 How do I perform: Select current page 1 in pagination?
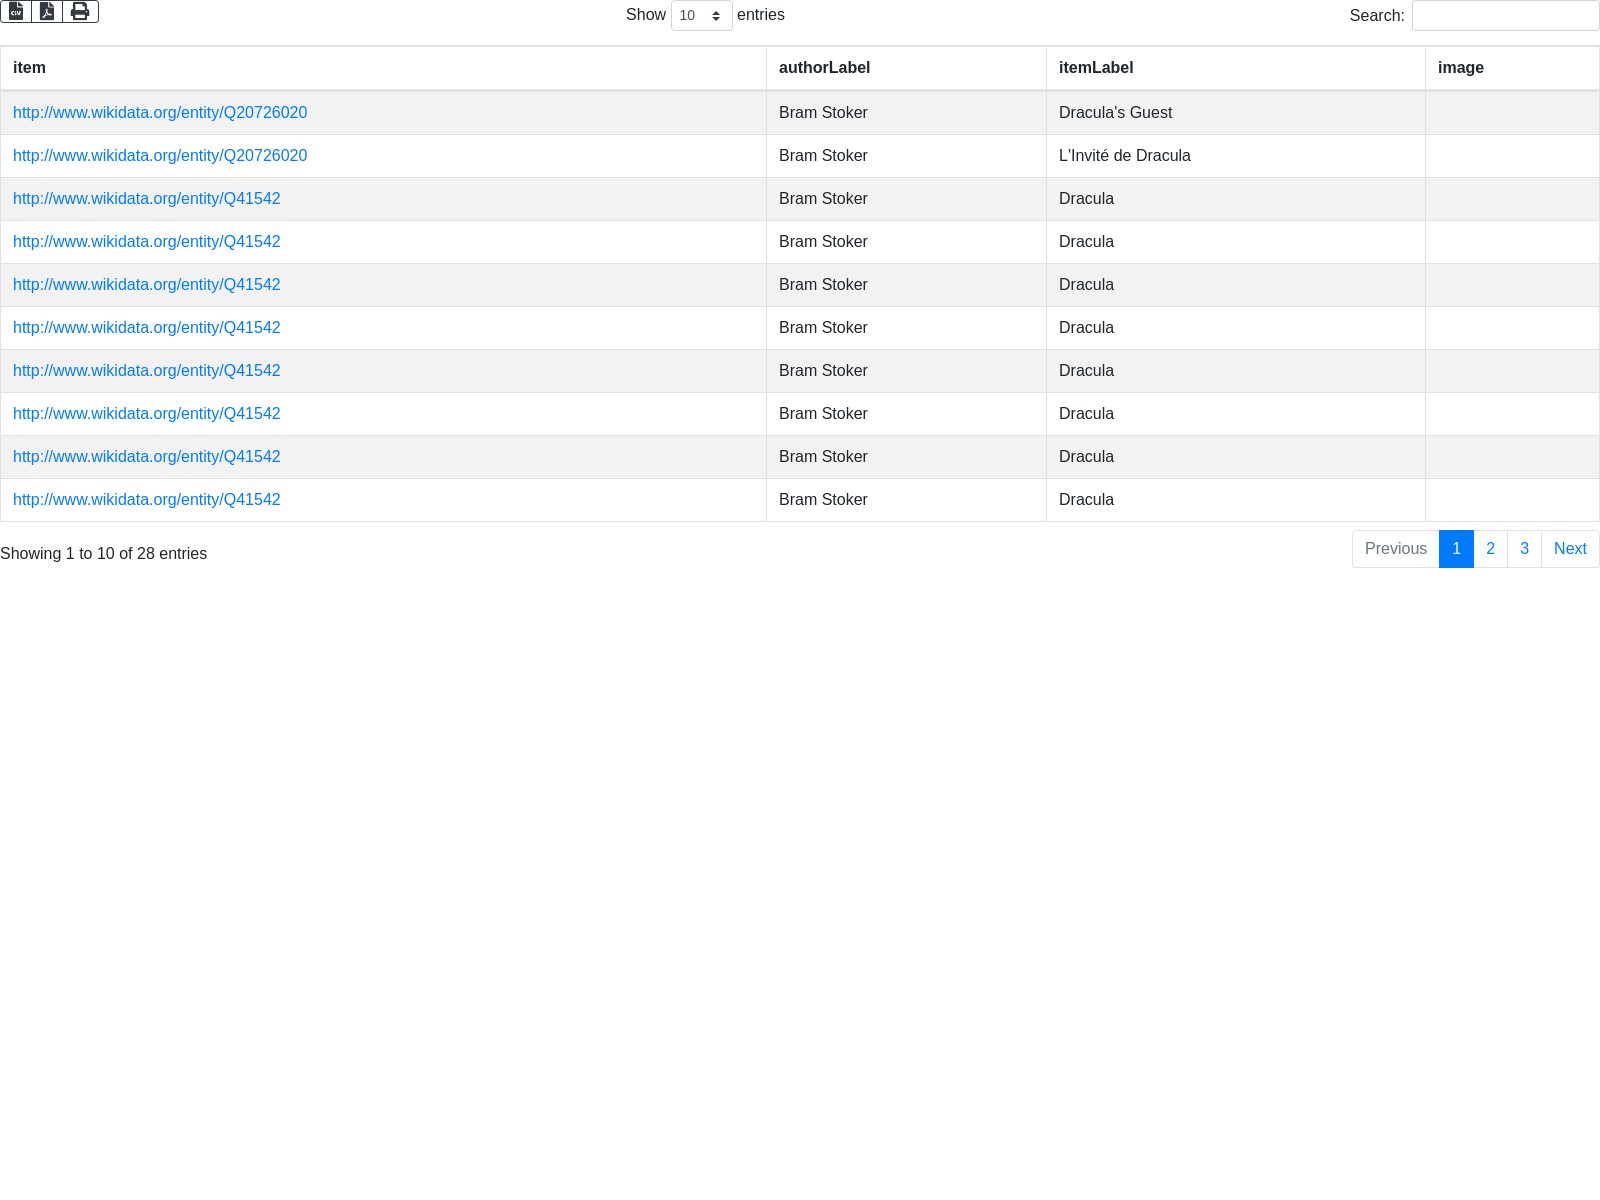pyautogui.click(x=1456, y=549)
